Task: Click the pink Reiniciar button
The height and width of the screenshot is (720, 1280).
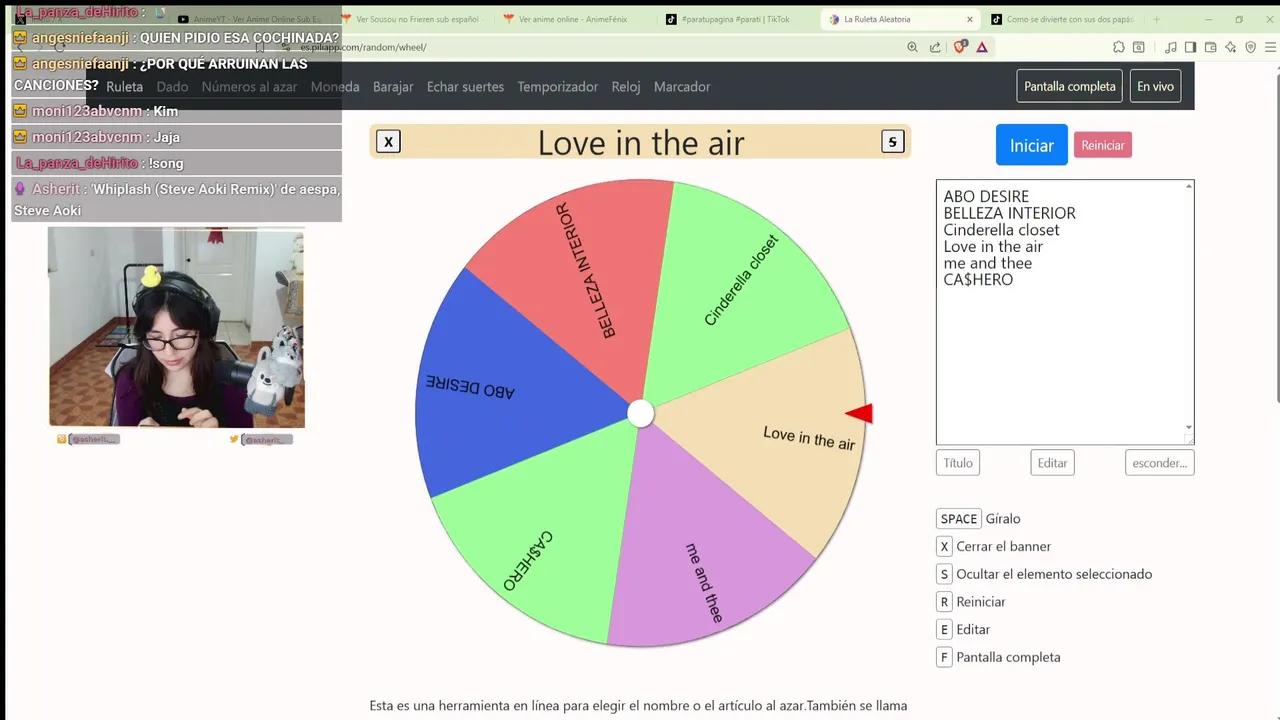Action: 1103,145
